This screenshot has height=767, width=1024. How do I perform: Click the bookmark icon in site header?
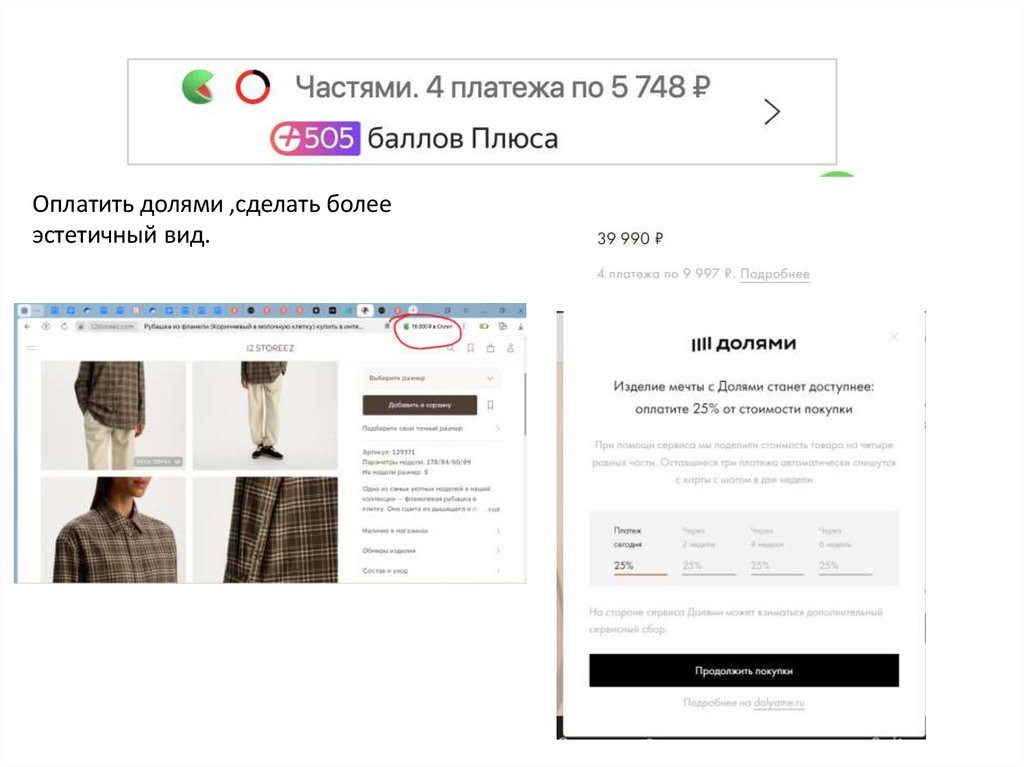(470, 348)
